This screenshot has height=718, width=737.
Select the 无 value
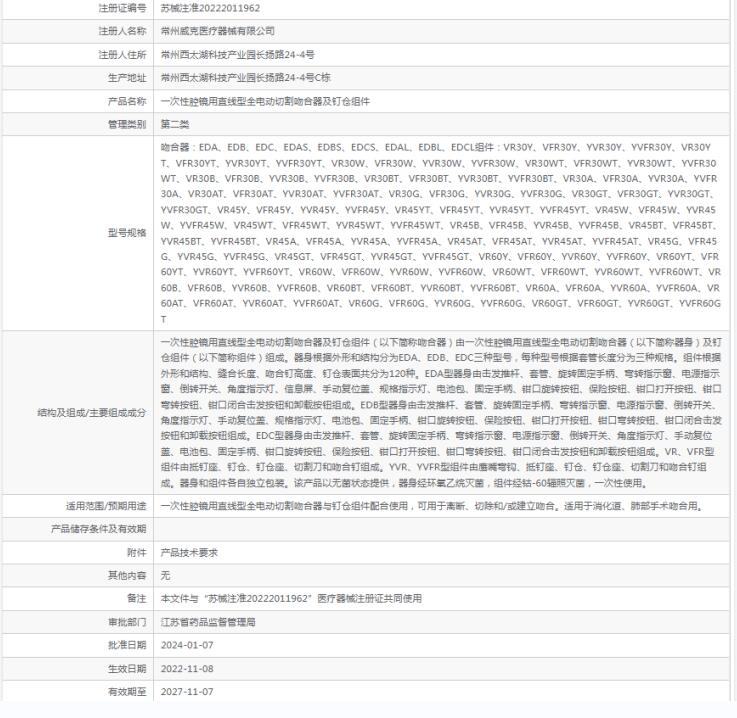tap(165, 576)
